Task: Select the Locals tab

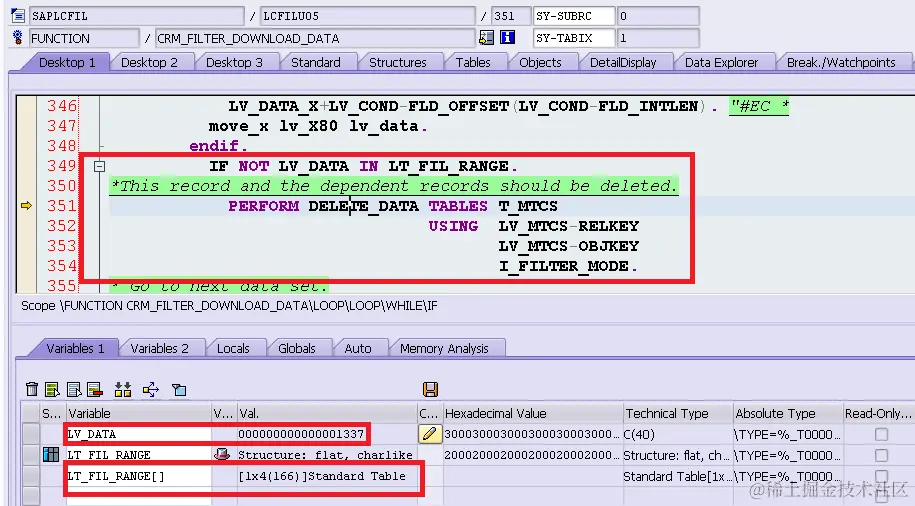Action: [x=233, y=348]
